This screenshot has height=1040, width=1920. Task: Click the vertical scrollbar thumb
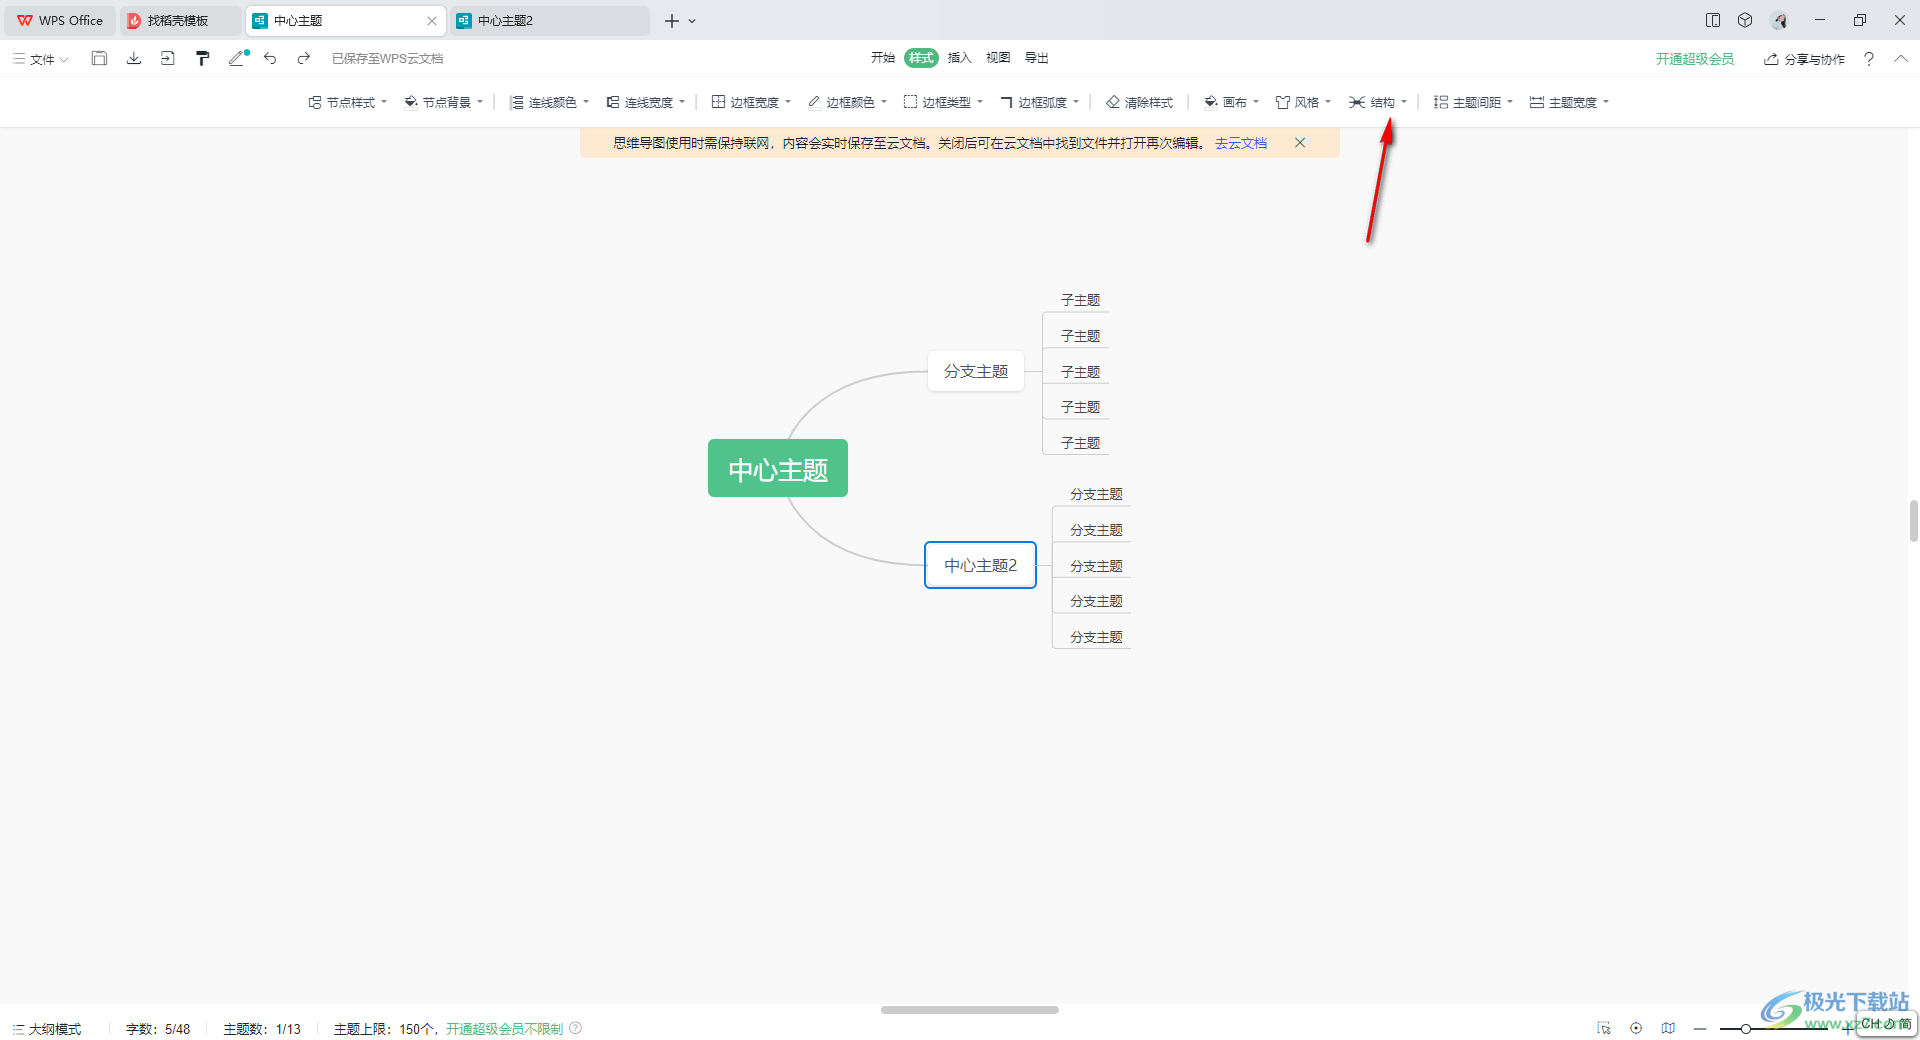1913,521
